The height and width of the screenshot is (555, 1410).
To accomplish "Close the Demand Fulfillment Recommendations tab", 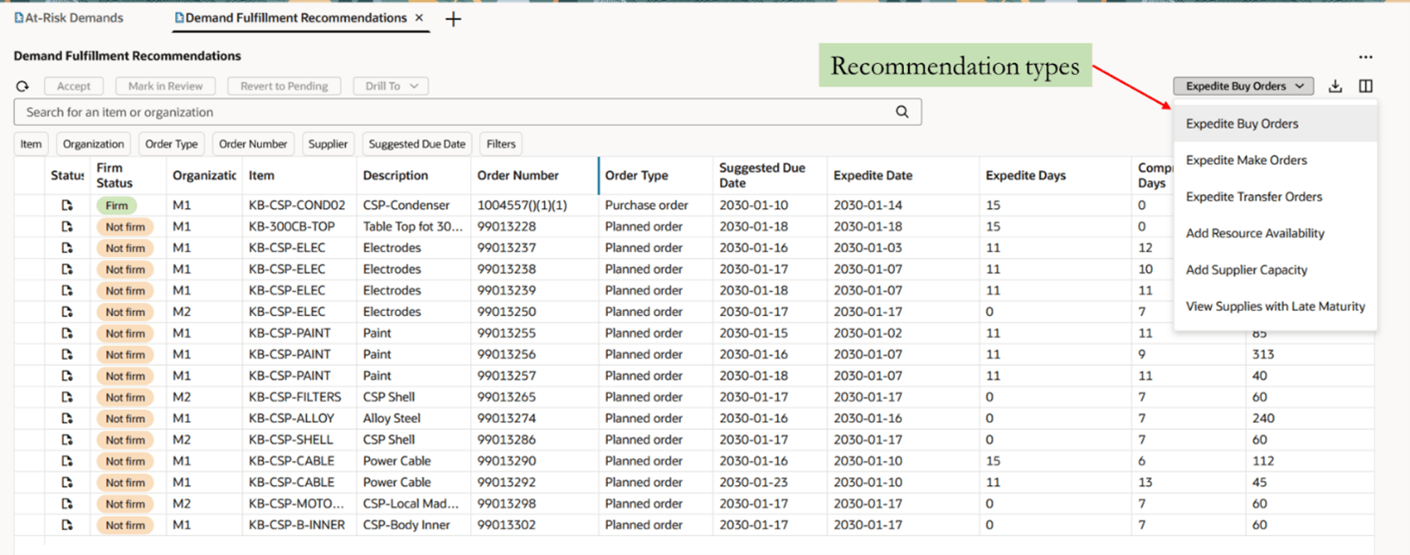I will [x=419, y=18].
